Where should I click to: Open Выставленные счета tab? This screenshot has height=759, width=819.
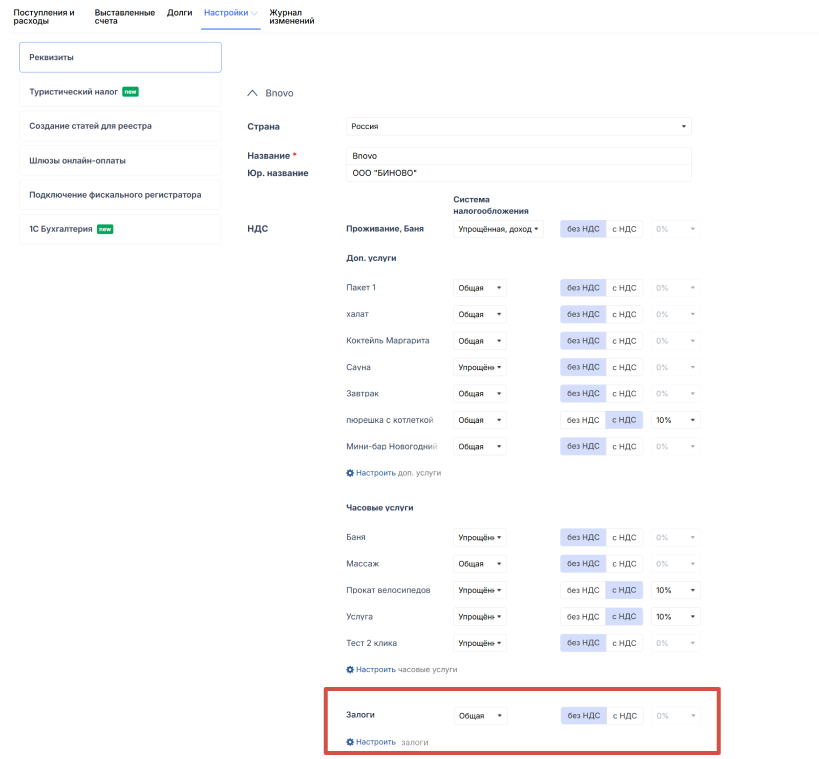pyautogui.click(x=124, y=16)
